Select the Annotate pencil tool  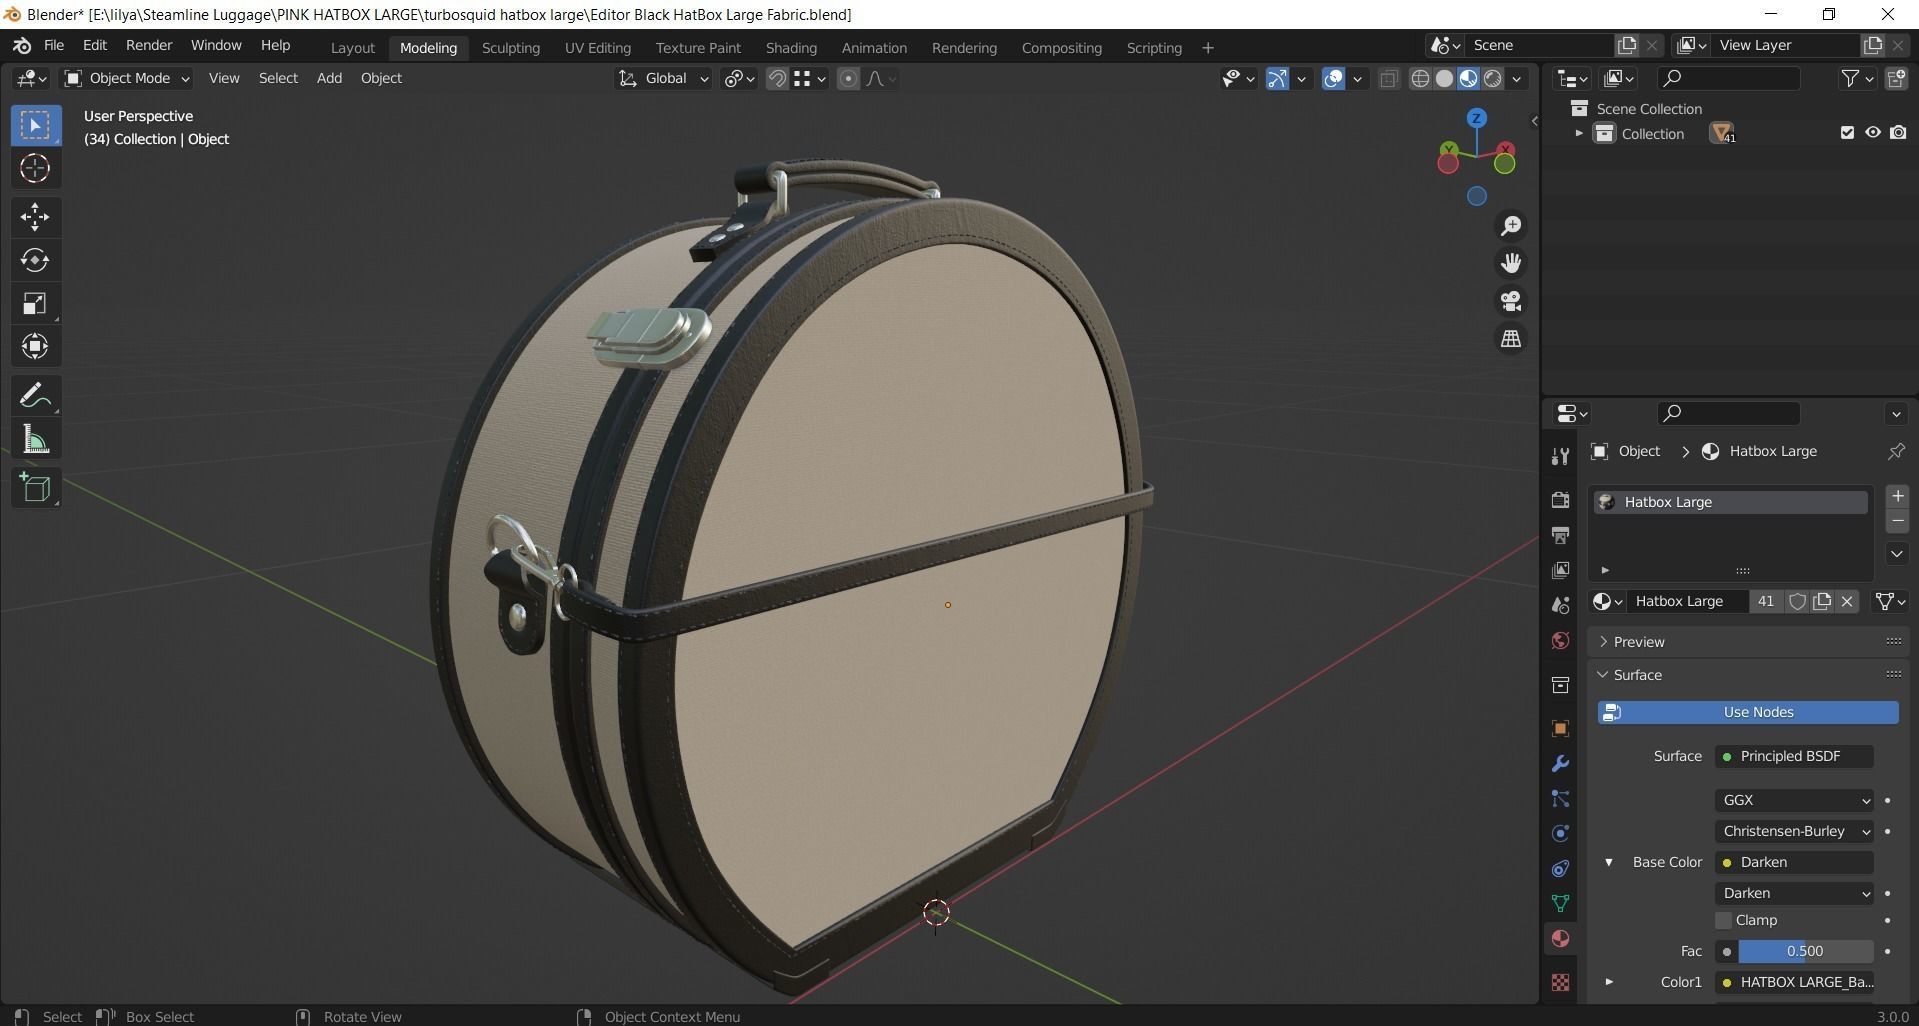tap(35, 396)
